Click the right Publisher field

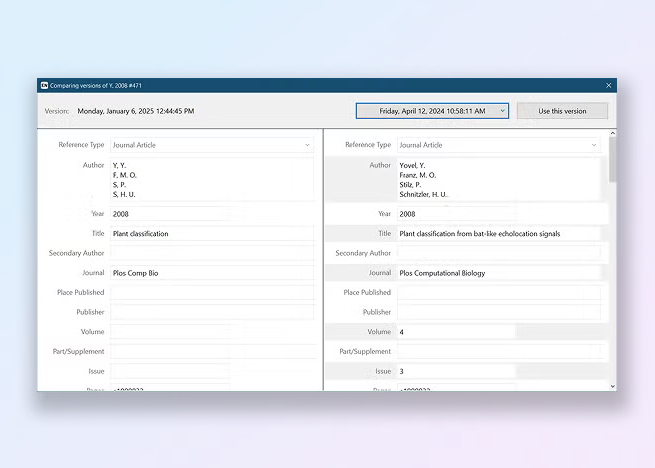pos(499,312)
